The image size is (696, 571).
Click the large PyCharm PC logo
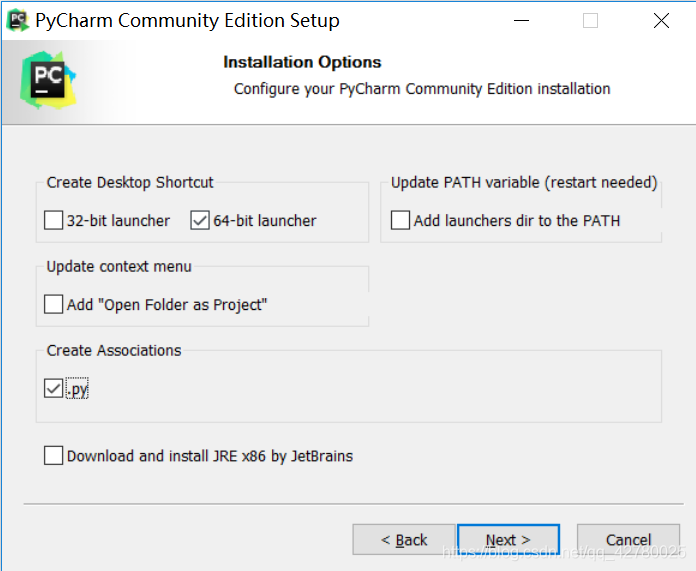(x=48, y=80)
